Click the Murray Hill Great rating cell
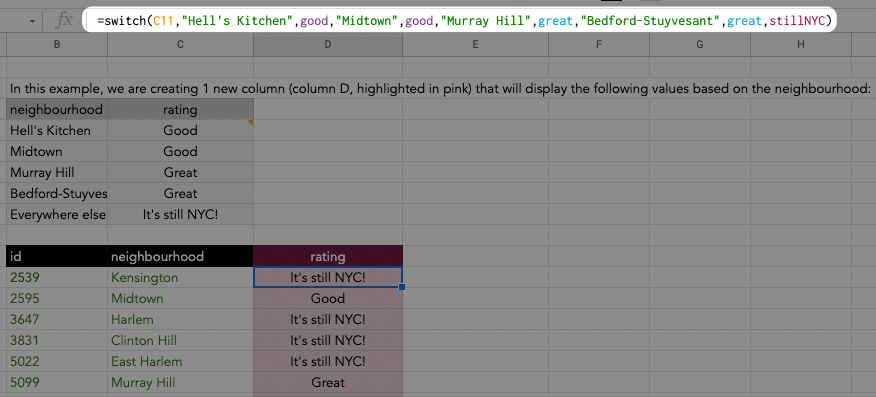Screen dimensions: 876x397 click(327, 382)
